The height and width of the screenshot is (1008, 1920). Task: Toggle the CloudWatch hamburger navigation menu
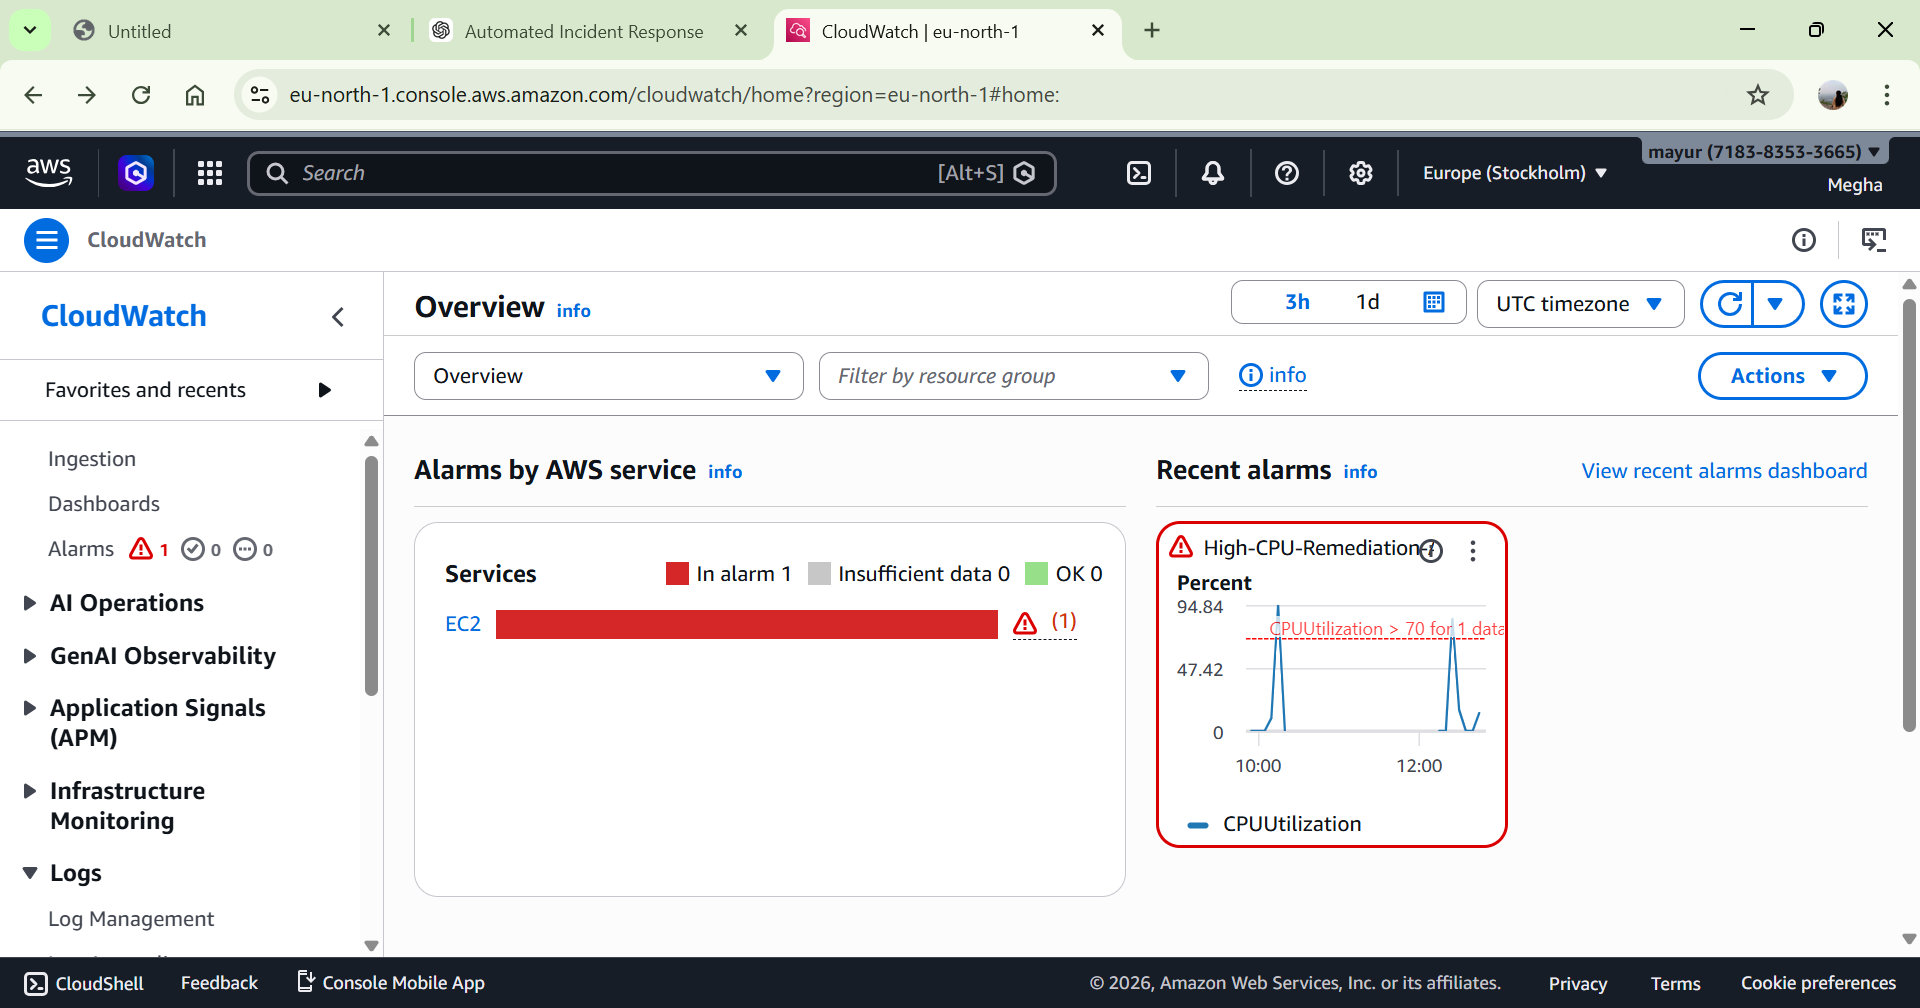pyautogui.click(x=46, y=240)
